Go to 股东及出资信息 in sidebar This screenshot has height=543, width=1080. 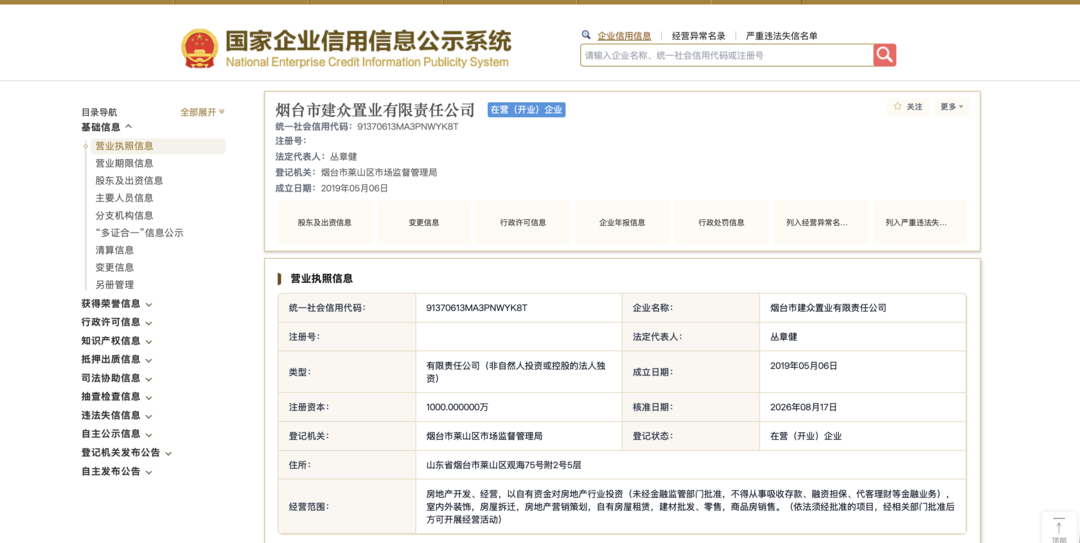[129, 181]
